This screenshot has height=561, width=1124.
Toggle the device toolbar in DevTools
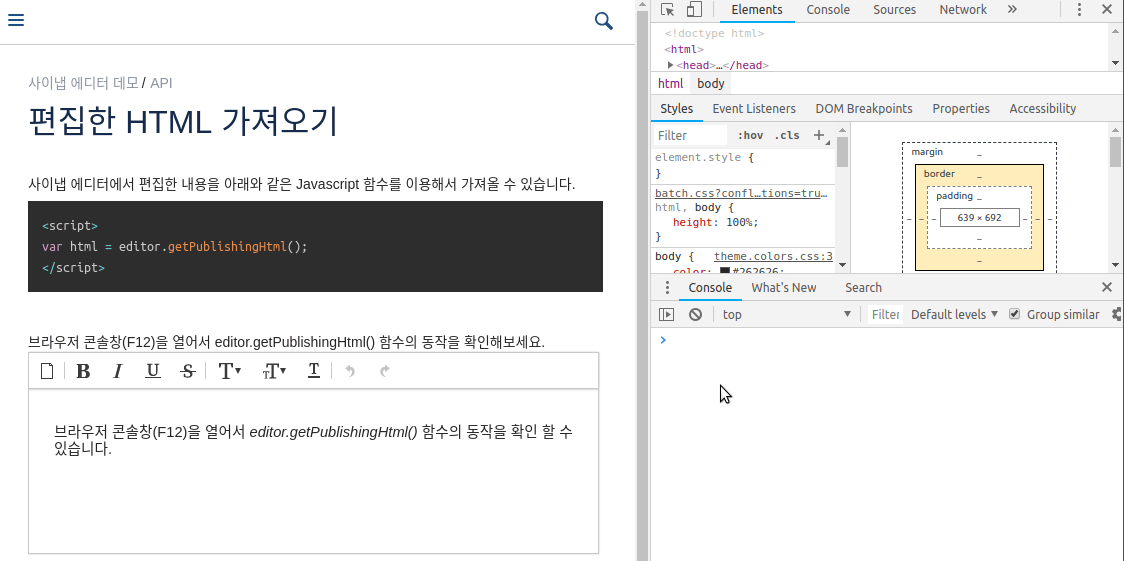(694, 10)
